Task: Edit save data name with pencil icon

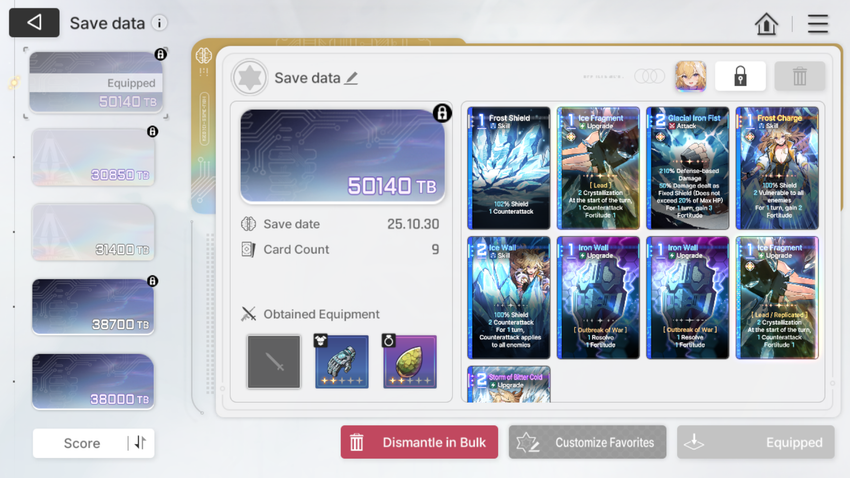Action: tap(351, 79)
